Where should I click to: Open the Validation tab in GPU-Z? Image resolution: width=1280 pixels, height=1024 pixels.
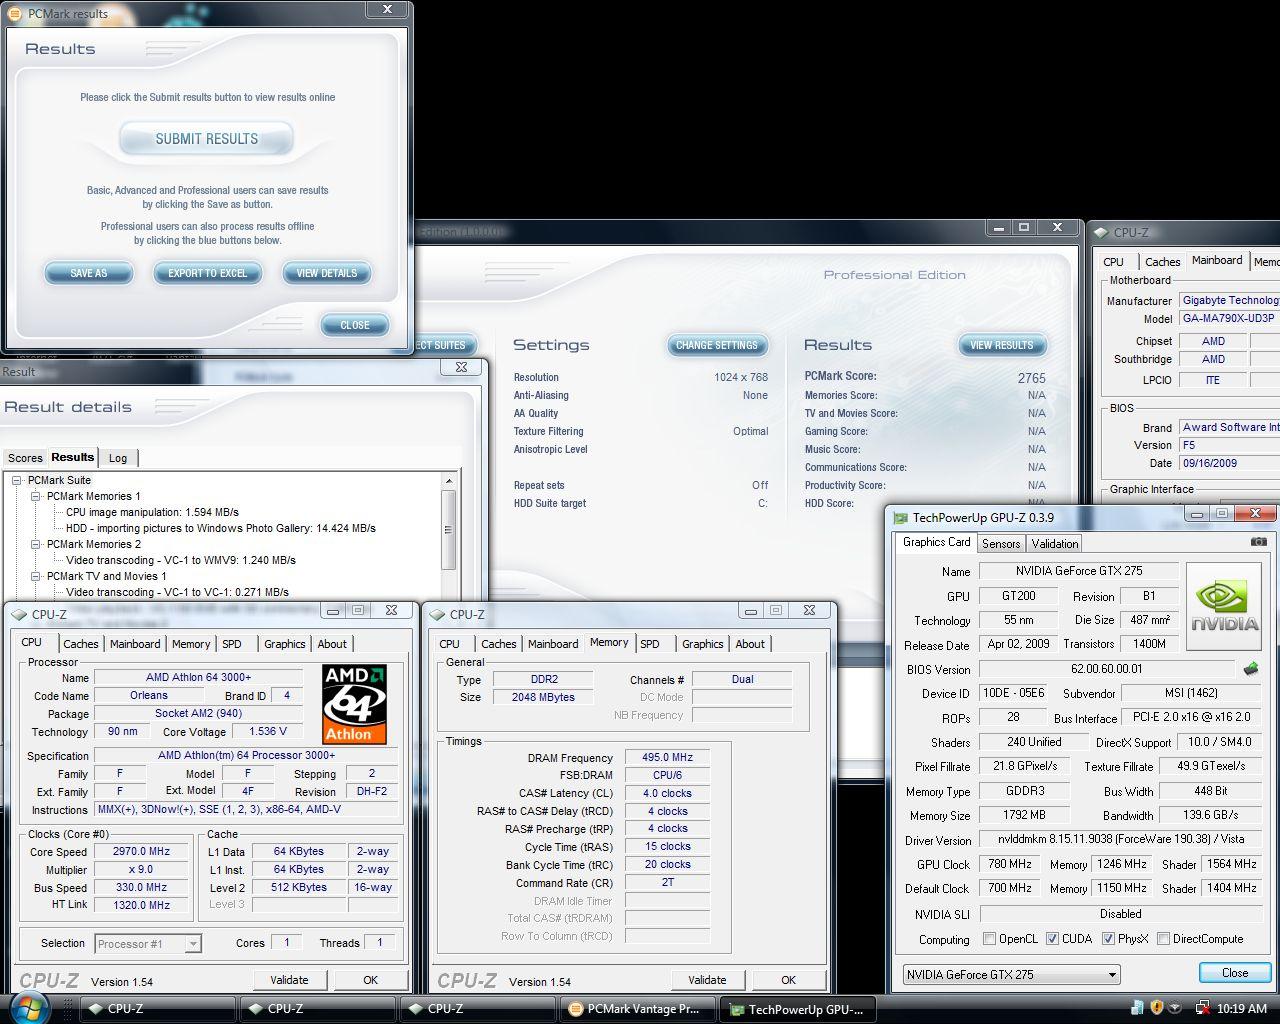(x=1055, y=543)
